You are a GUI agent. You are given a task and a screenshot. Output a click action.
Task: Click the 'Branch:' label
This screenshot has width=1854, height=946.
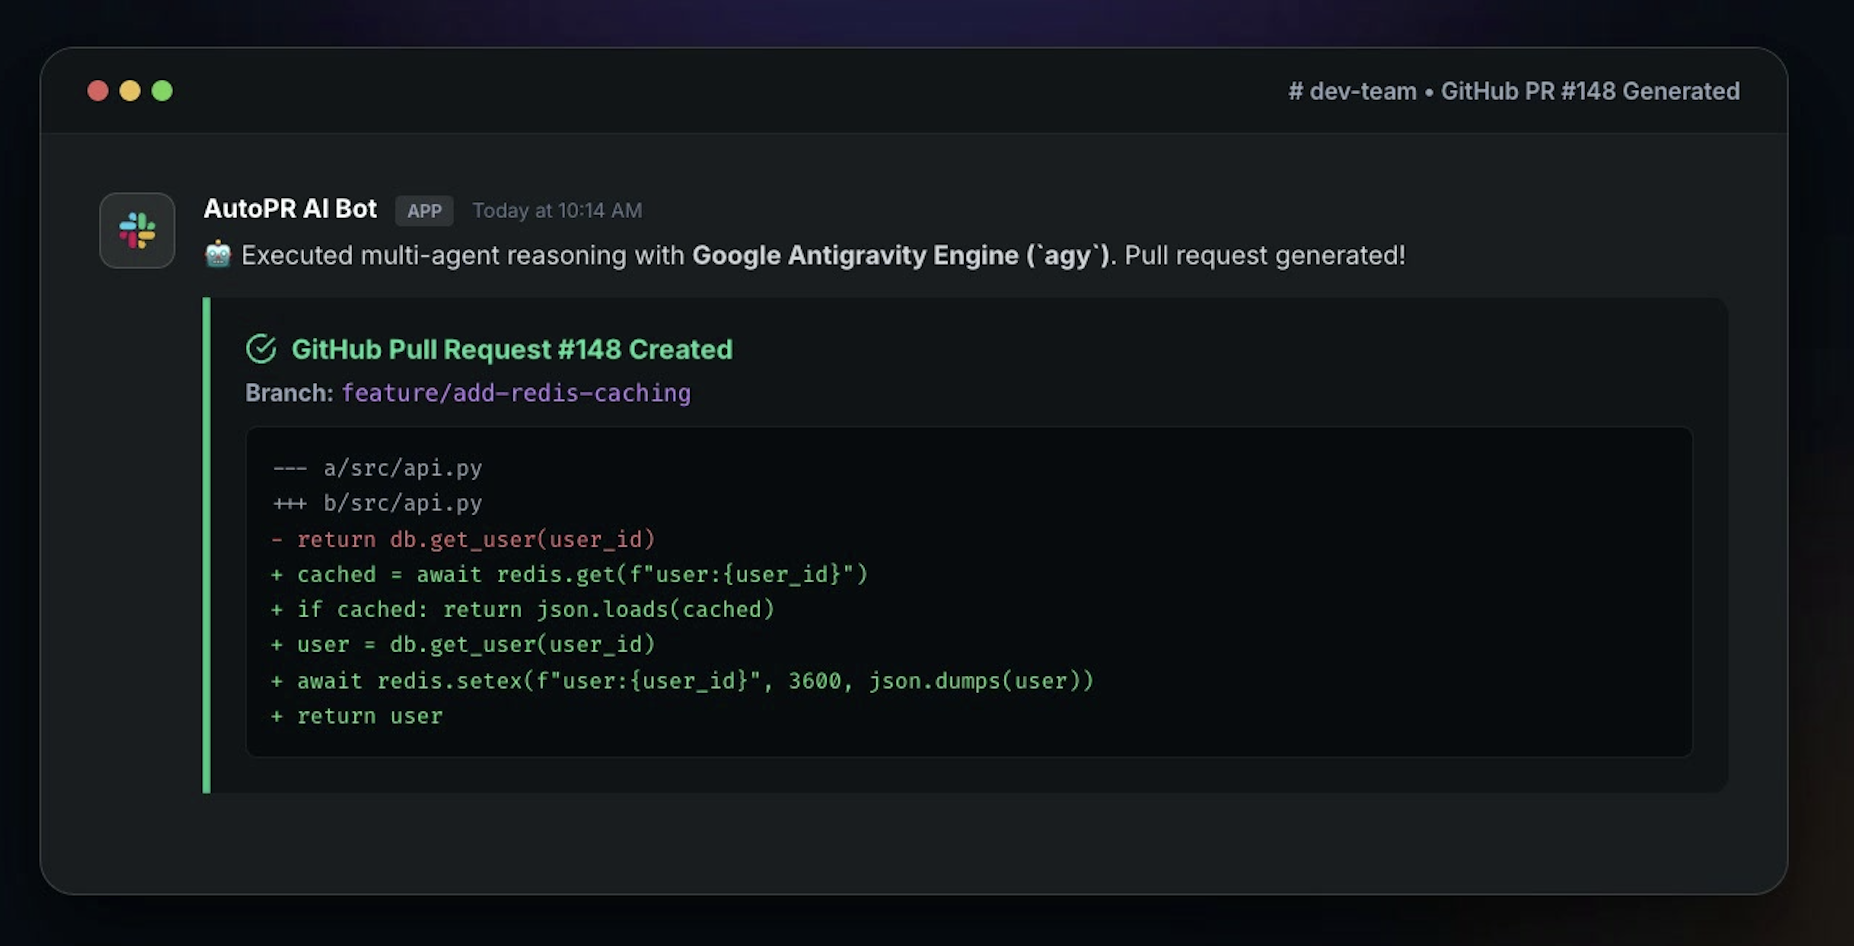(289, 393)
